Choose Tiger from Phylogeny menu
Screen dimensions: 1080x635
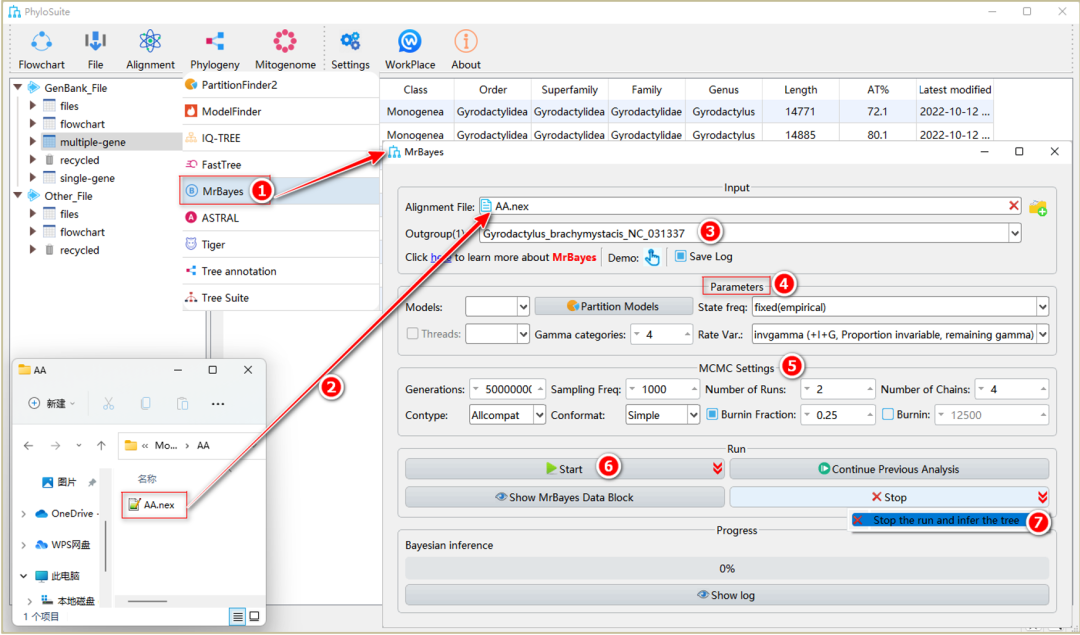281,244
